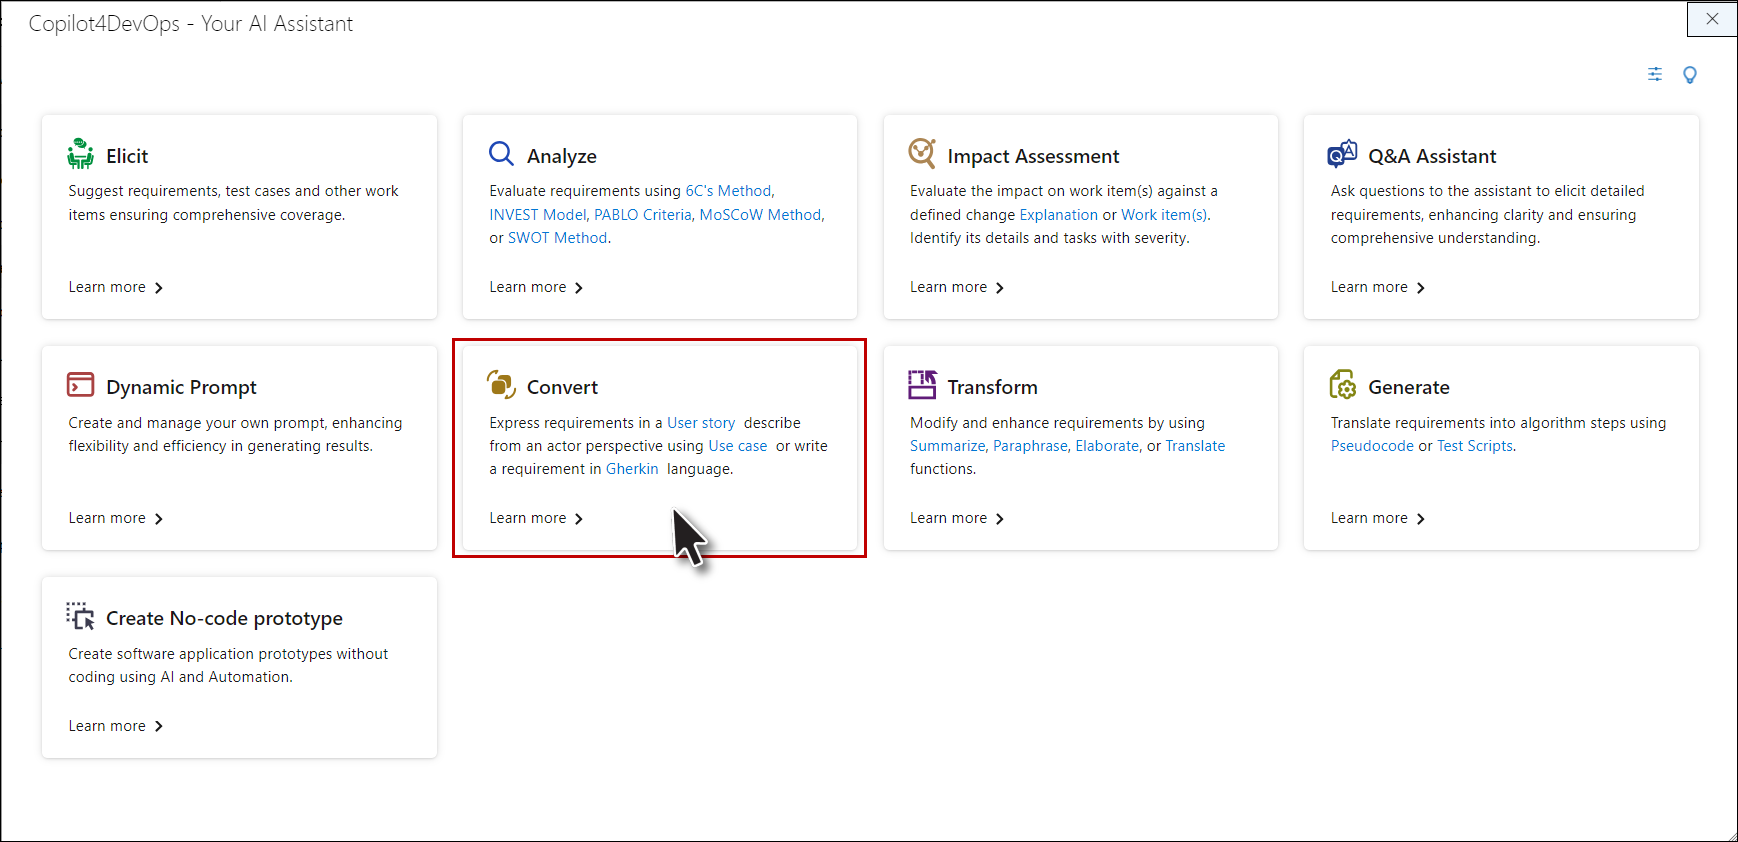Screen dimensions: 1738x842
Task: Choose the Elaborate function link
Action: pos(1107,446)
